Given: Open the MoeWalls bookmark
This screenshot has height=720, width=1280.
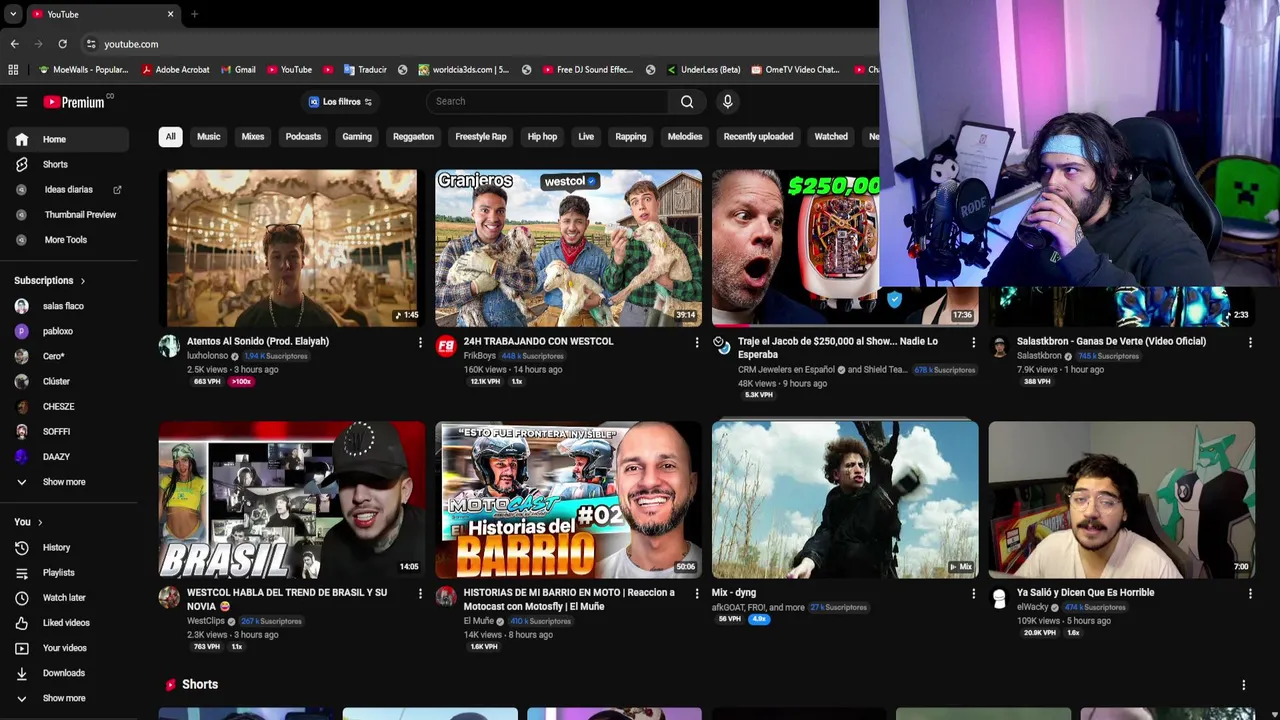Looking at the screenshot, I should 83,70.
